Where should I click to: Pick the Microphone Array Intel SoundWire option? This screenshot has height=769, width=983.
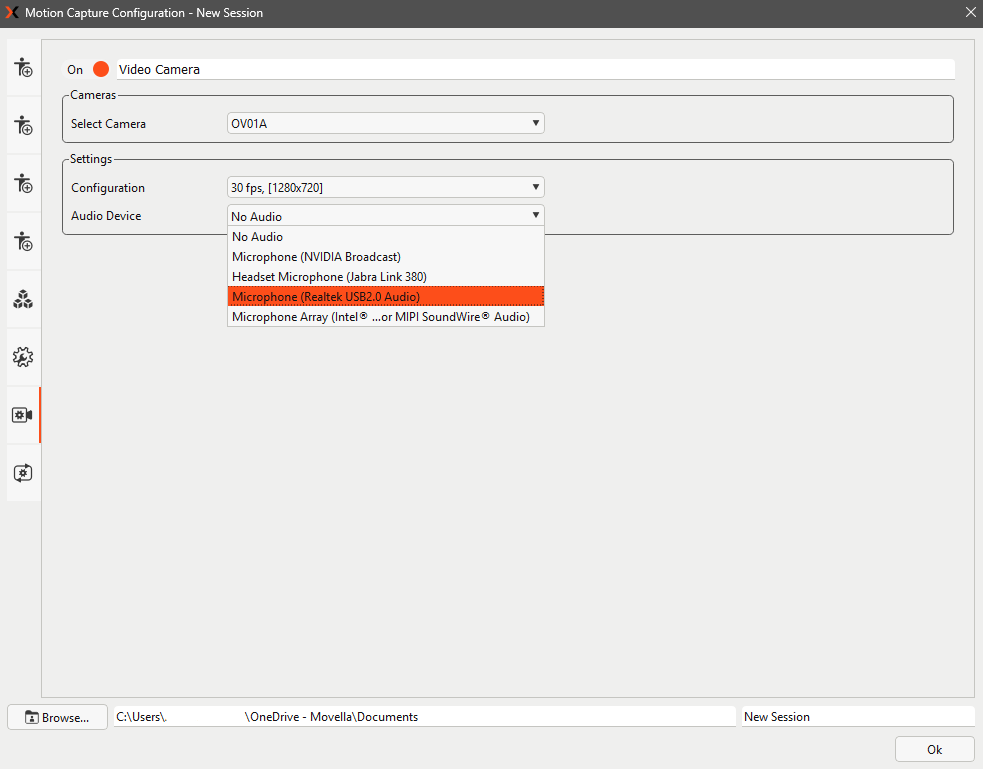(x=386, y=316)
